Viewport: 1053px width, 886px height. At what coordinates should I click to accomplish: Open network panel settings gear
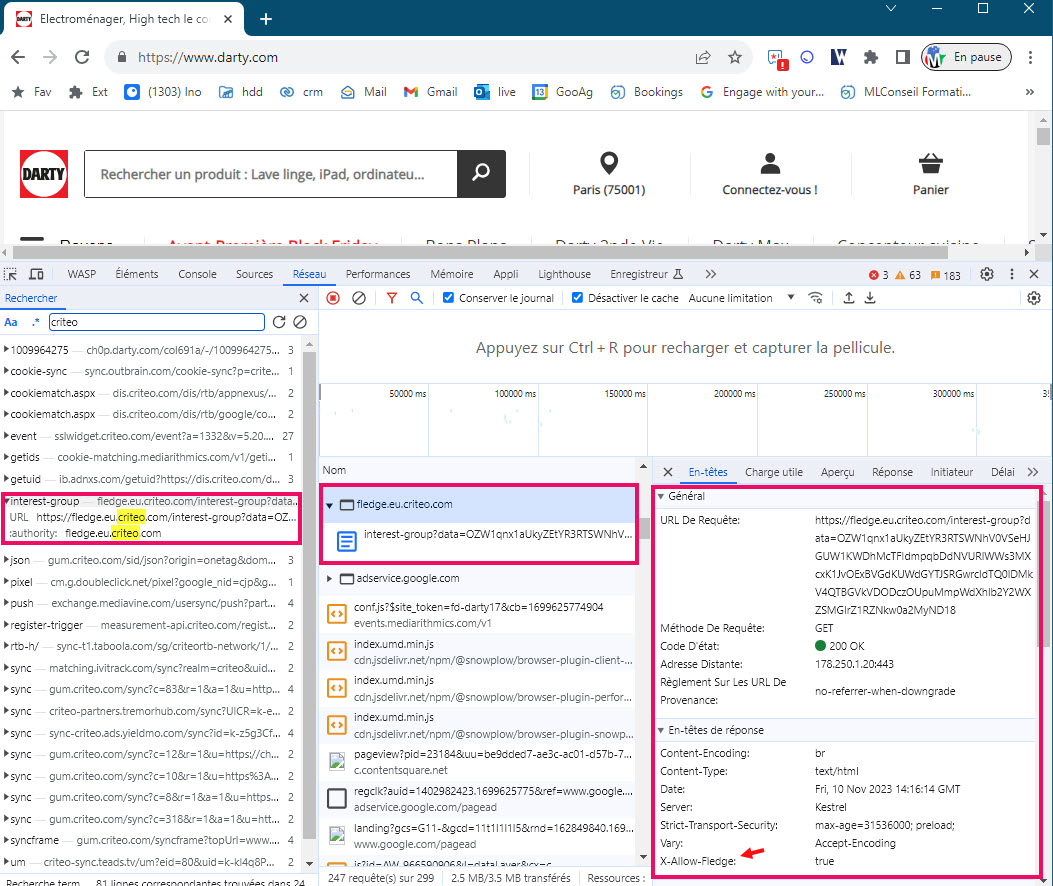(x=1034, y=298)
